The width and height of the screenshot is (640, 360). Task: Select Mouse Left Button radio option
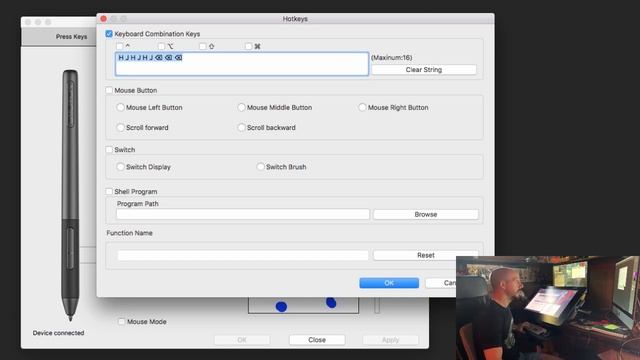[x=120, y=107]
